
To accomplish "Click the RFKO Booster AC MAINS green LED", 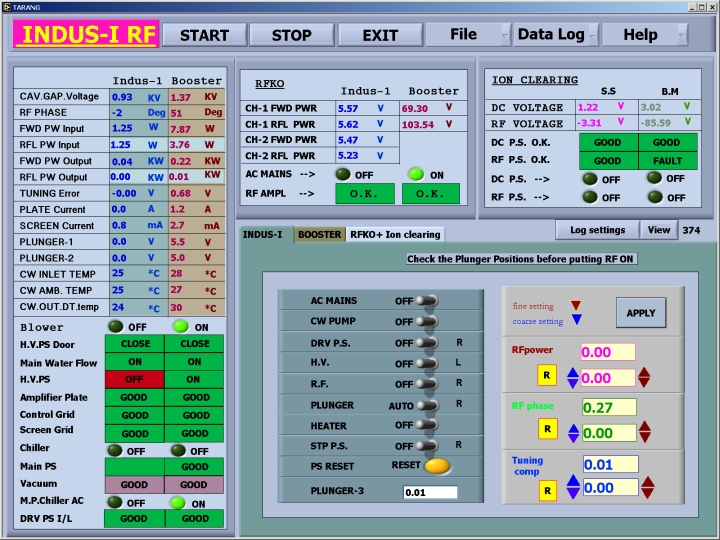I will click(x=415, y=174).
